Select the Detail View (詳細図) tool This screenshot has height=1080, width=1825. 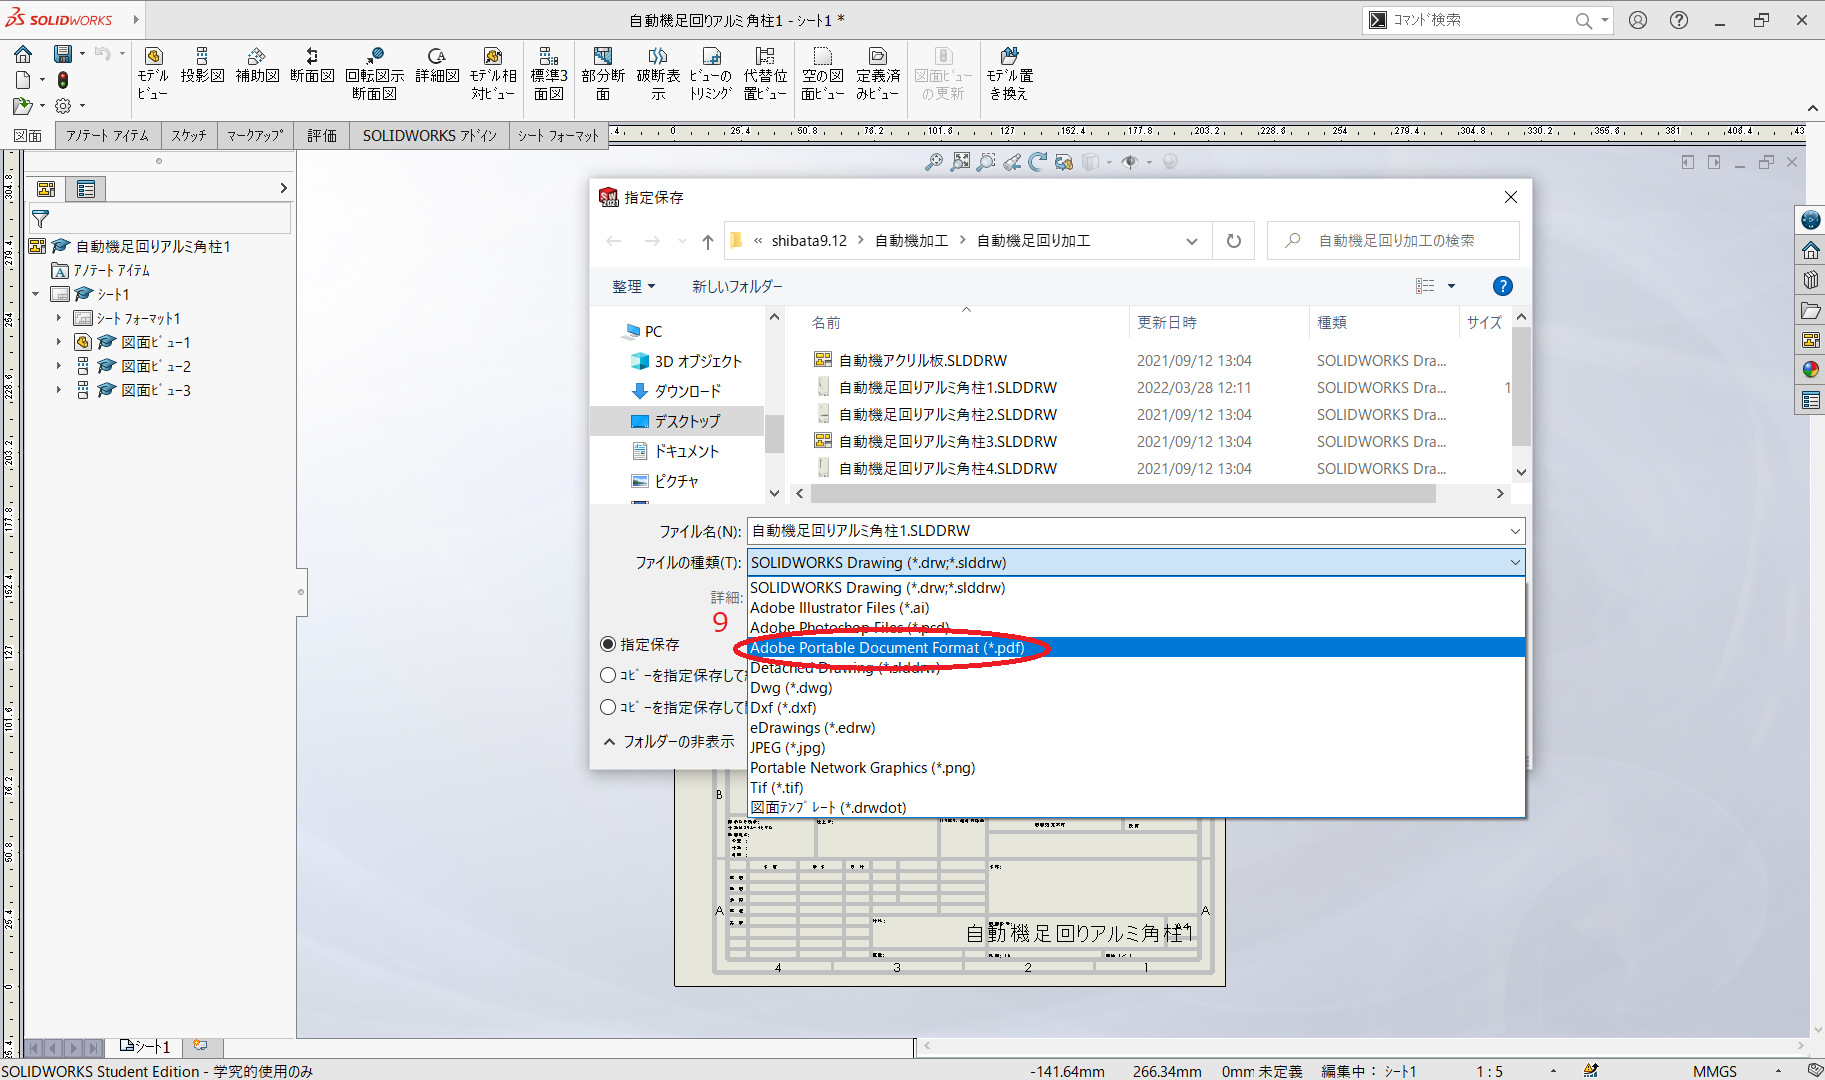coord(437,65)
